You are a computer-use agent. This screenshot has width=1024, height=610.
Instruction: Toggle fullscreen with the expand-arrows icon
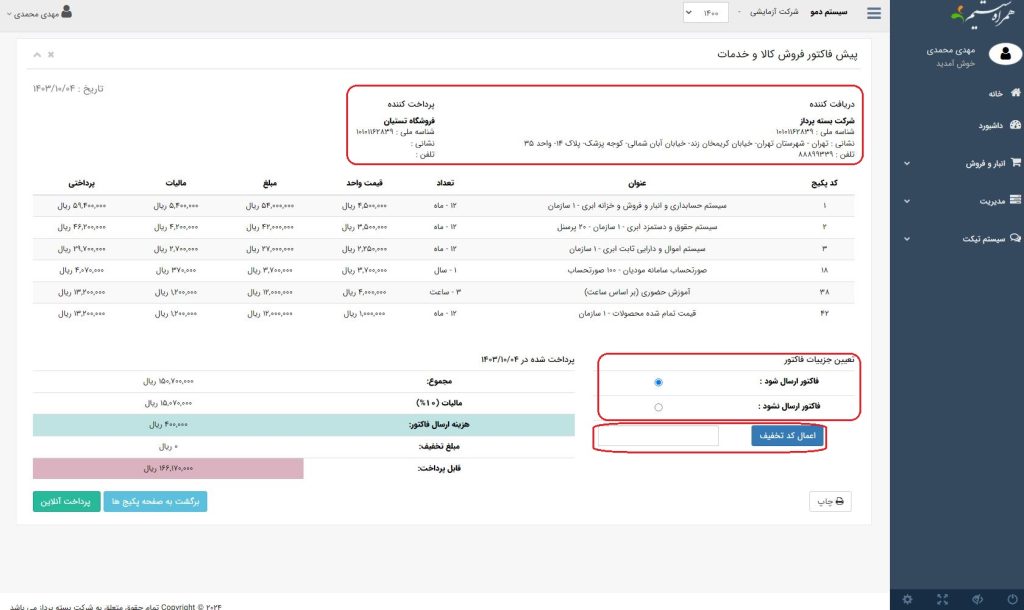click(x=942, y=599)
